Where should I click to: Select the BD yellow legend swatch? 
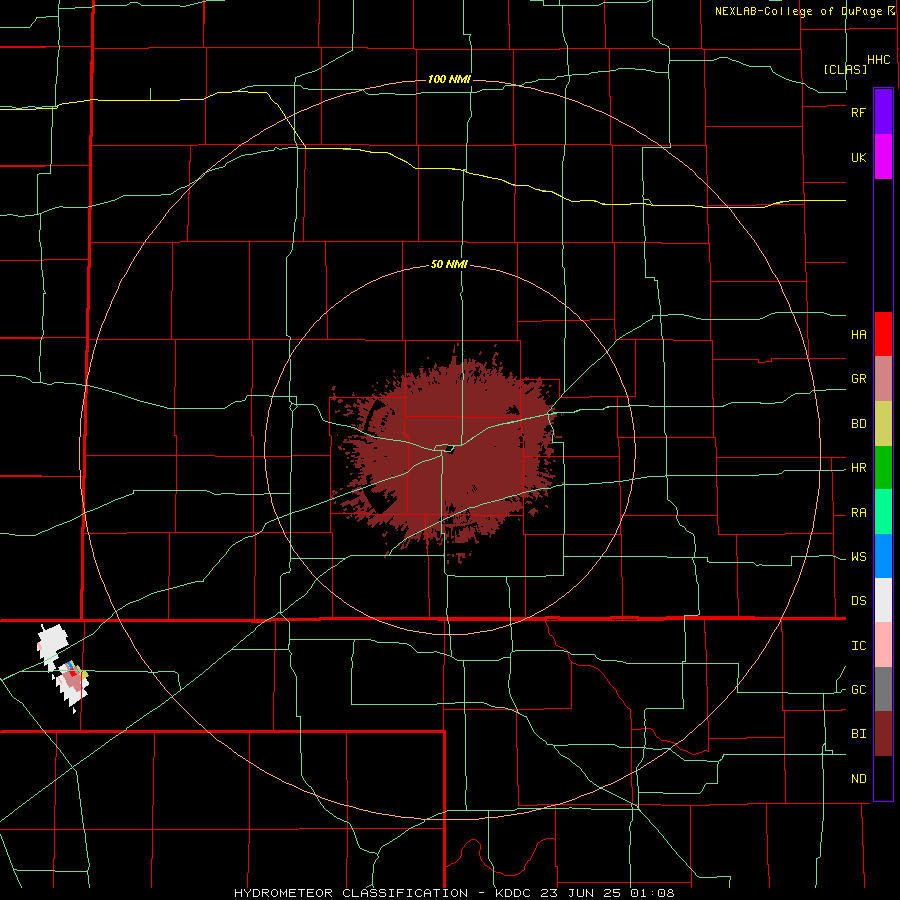(x=883, y=424)
